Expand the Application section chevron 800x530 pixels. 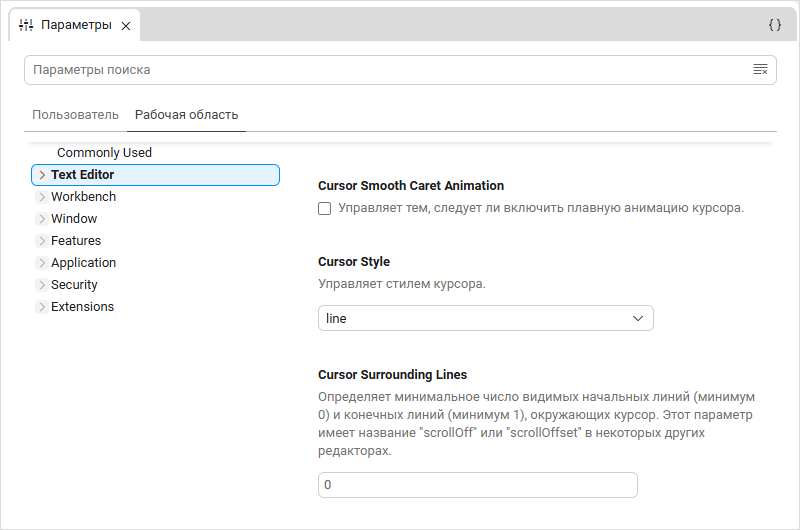42,263
